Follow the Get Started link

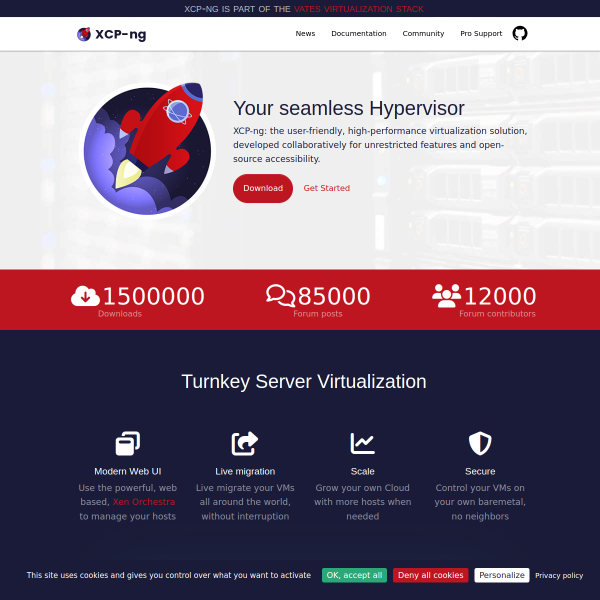coord(327,188)
